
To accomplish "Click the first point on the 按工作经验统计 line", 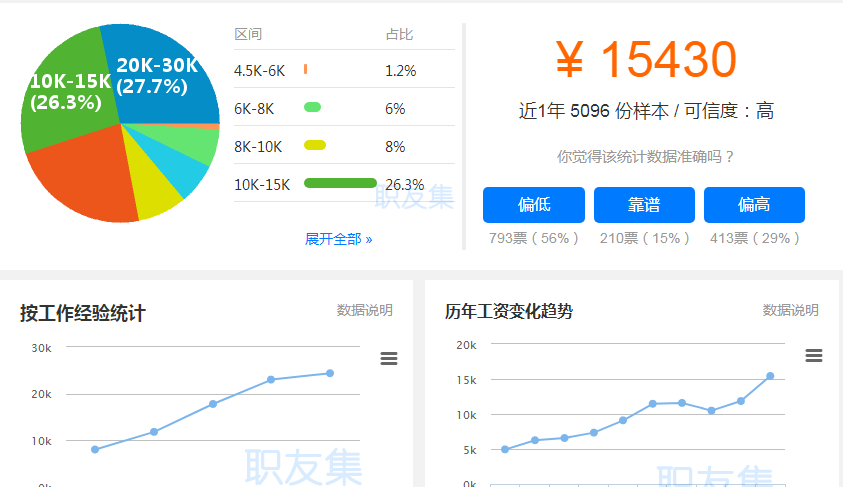I will pyautogui.click(x=95, y=449).
